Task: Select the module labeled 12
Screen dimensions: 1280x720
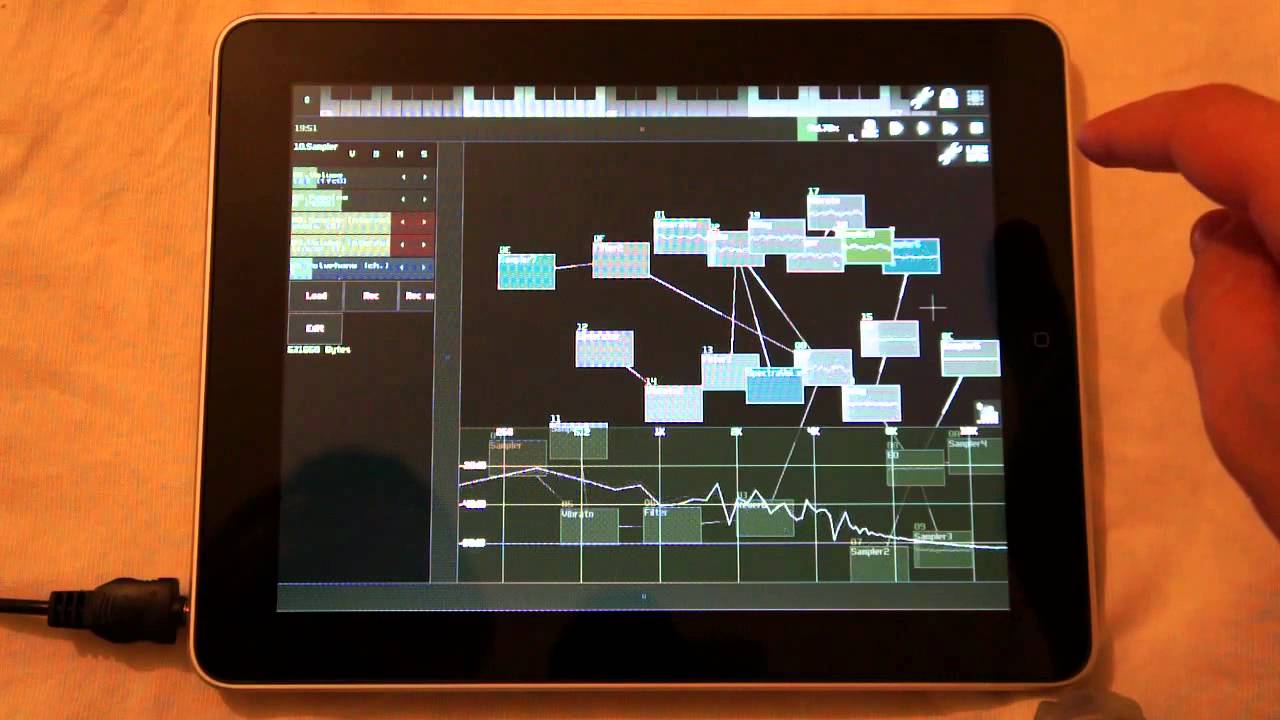Action: (x=604, y=348)
